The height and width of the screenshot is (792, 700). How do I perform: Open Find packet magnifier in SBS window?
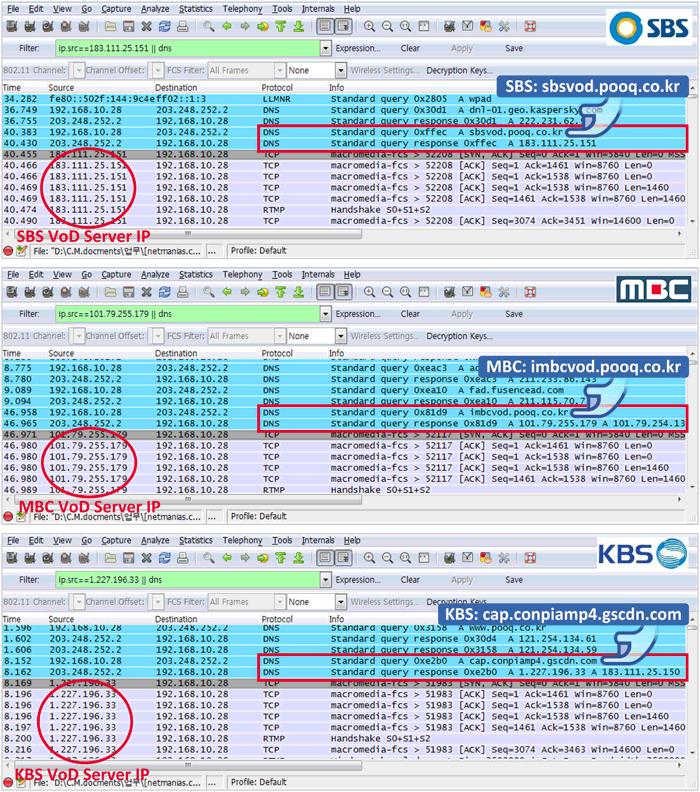point(209,26)
